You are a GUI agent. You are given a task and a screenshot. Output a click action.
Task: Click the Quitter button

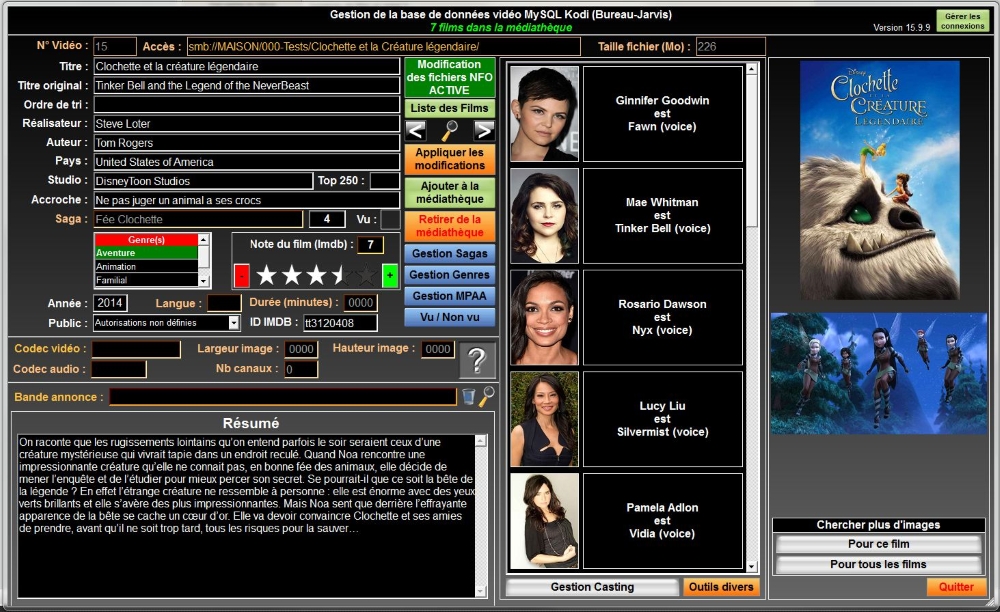coord(956,587)
